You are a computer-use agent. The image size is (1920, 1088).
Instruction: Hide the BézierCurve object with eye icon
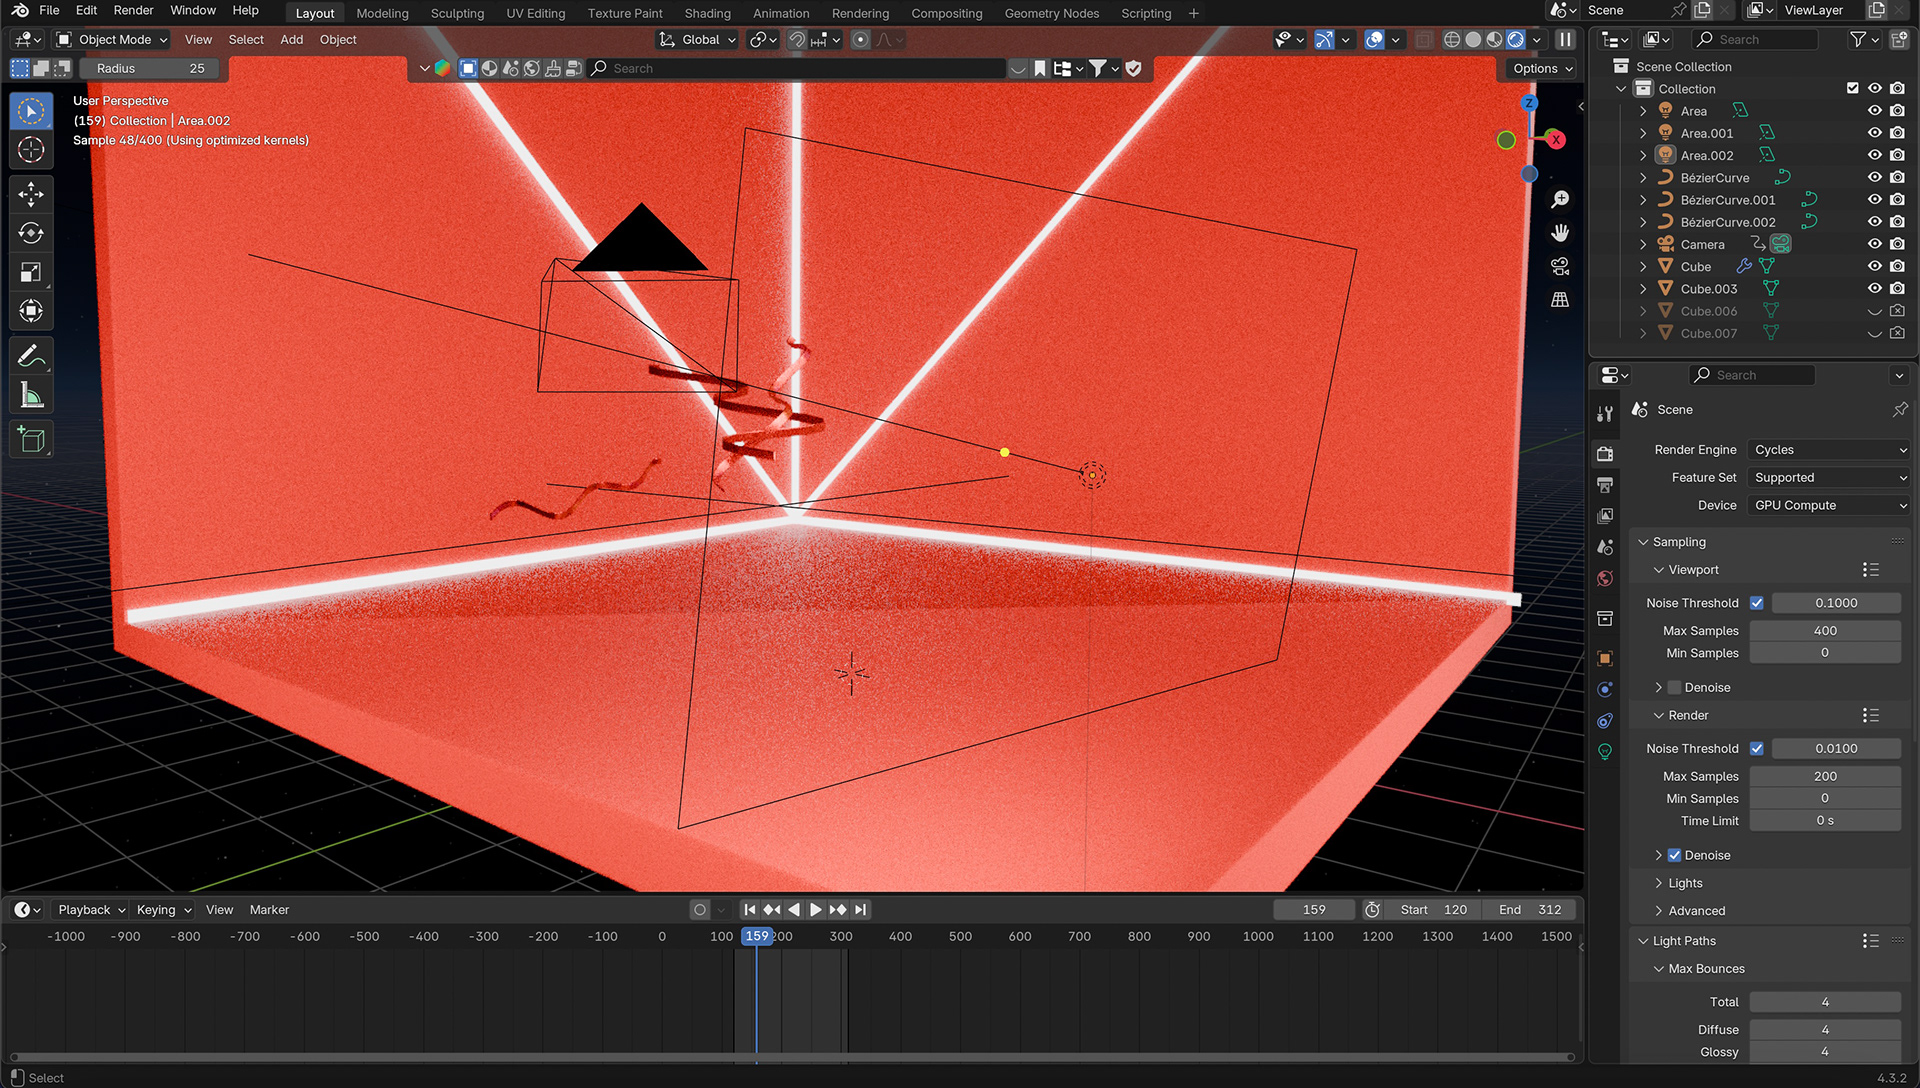click(1874, 178)
